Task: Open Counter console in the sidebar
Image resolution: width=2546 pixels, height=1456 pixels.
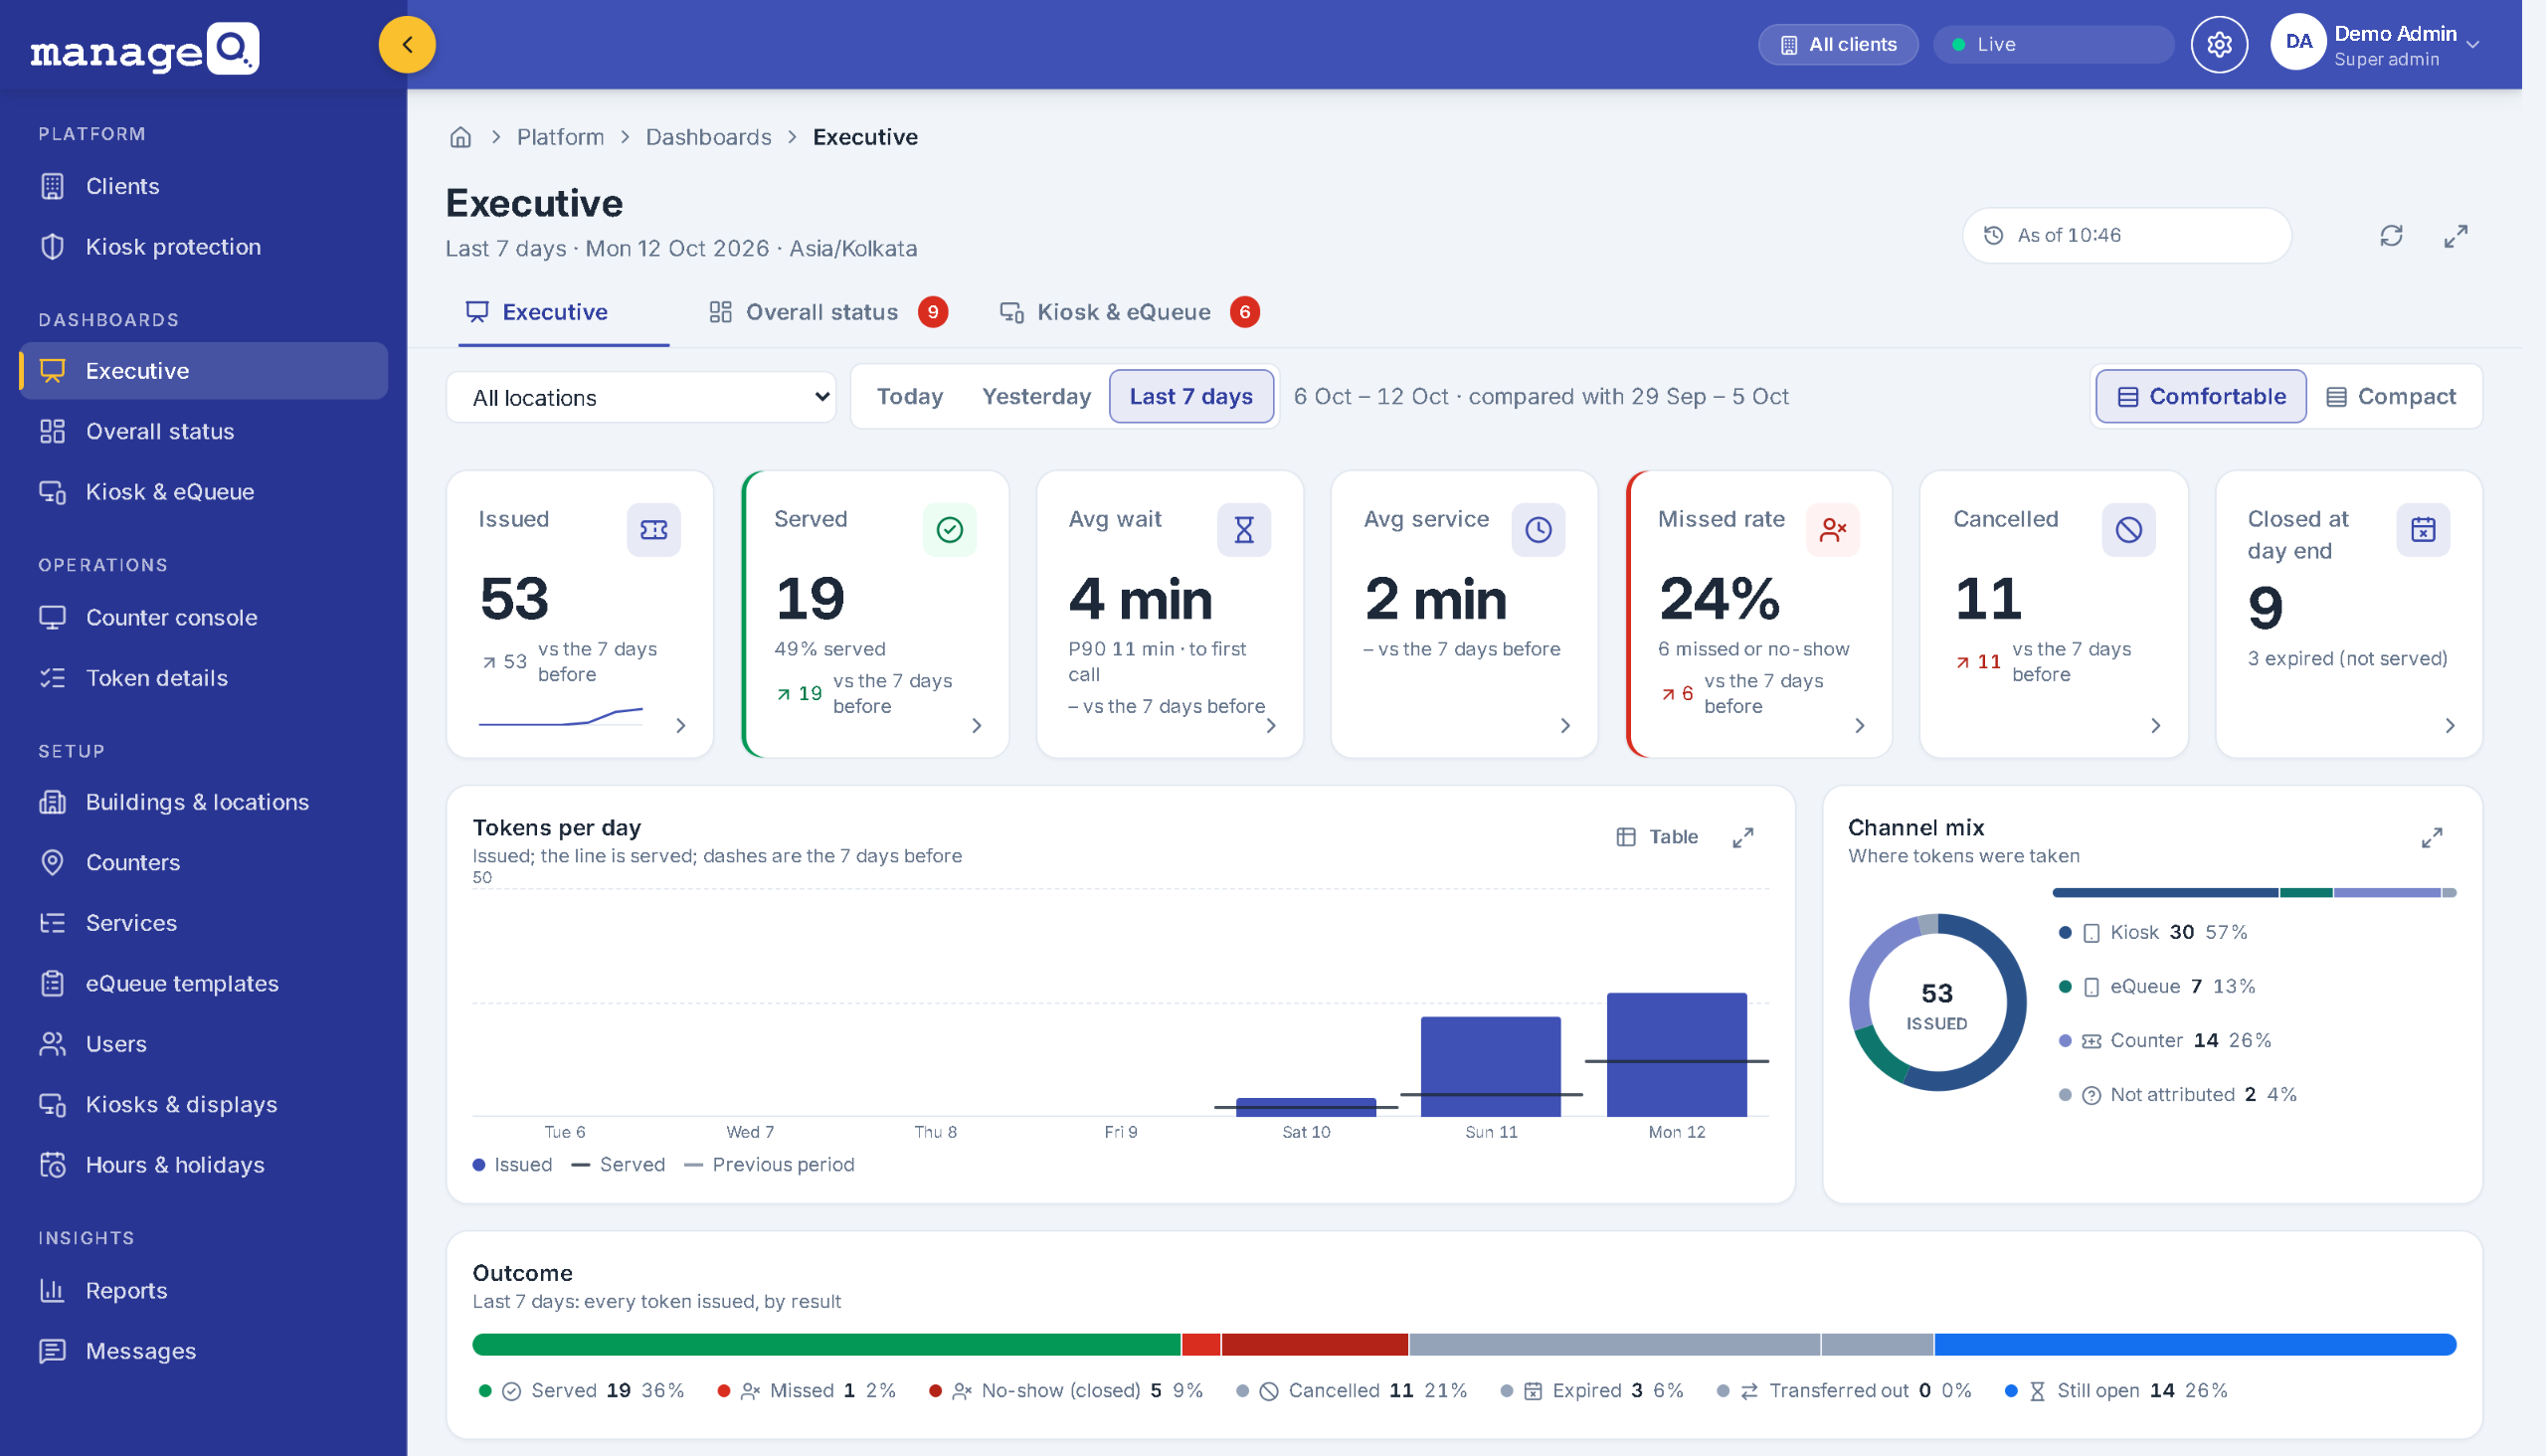Action: point(204,618)
